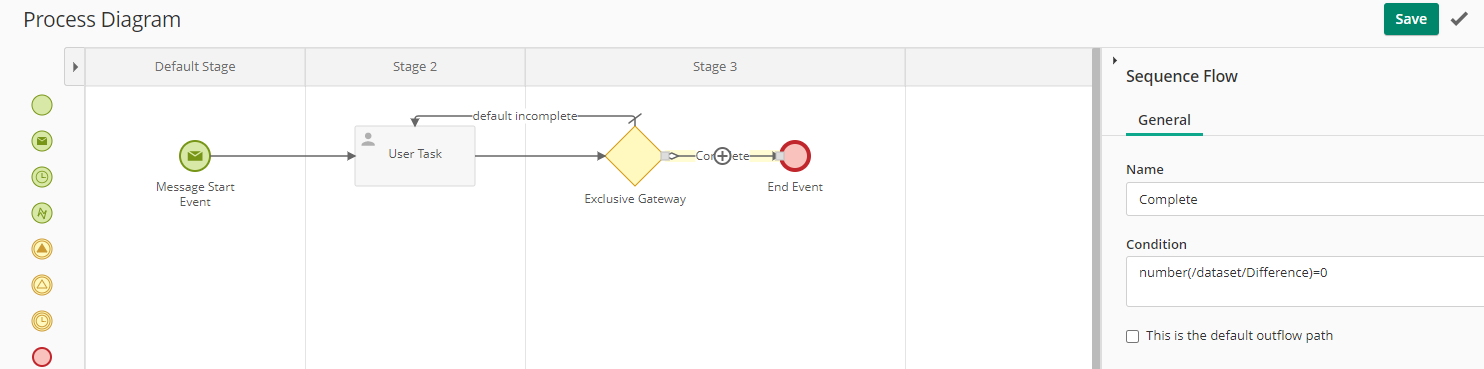Screen dimensions: 1484x369
Task: Collapse the Sequence Flow properties panel arrow
Action: [x=1114, y=61]
